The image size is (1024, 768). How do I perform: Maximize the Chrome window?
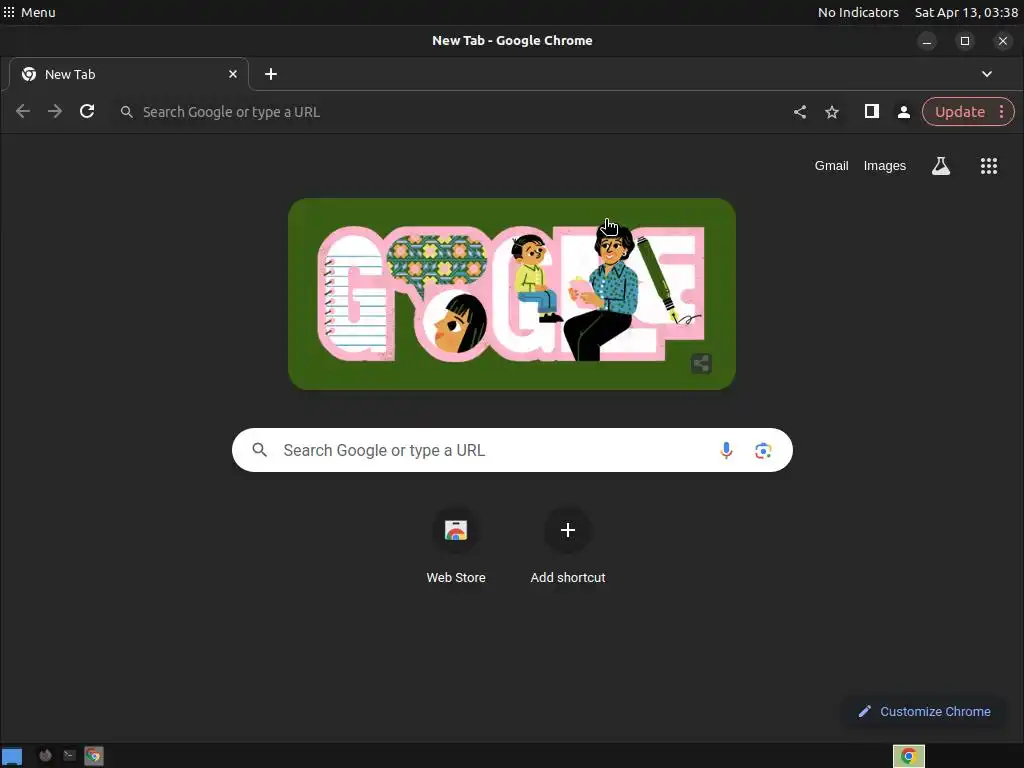point(965,41)
